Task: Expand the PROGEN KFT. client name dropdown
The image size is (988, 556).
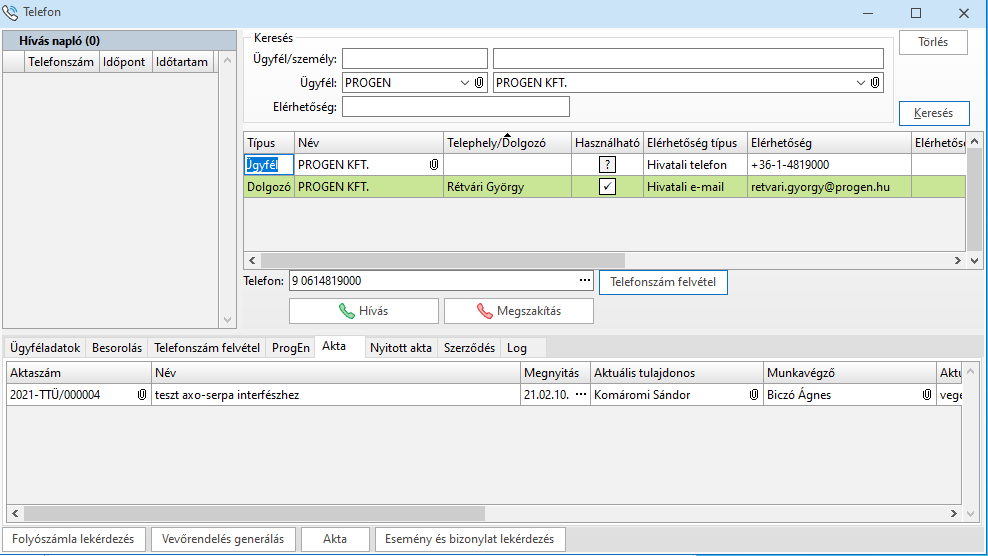Action: click(x=860, y=83)
